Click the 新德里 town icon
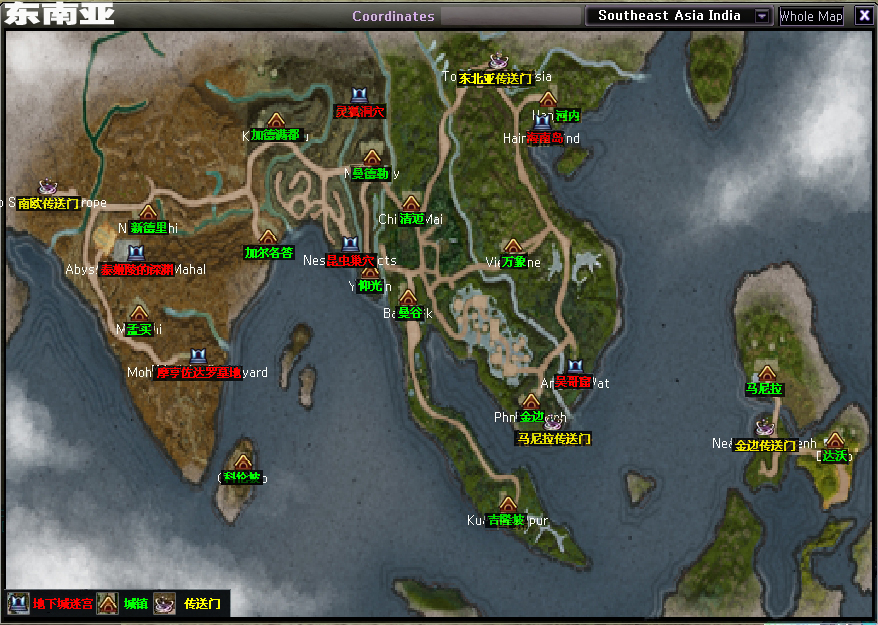The width and height of the screenshot is (878, 625). (148, 212)
